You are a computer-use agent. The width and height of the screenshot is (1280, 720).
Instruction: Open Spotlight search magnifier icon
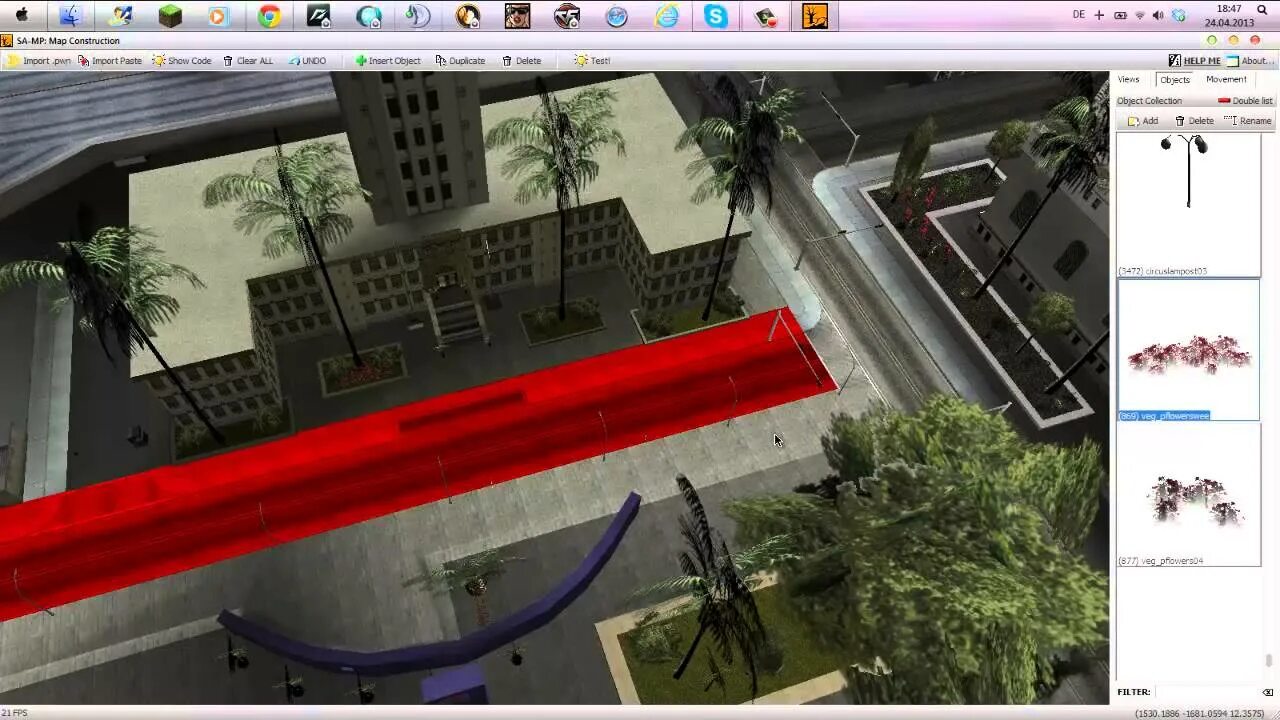1262,10
